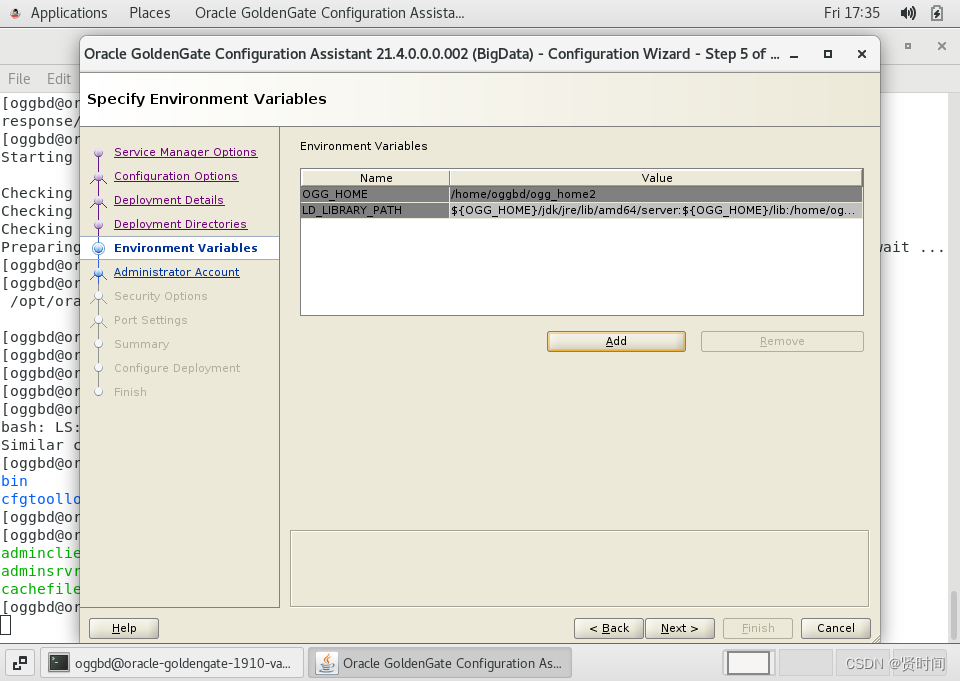Viewport: 960px width, 681px height.
Task: Switch to the oggbd terminal taskbar item
Action: click(172, 663)
